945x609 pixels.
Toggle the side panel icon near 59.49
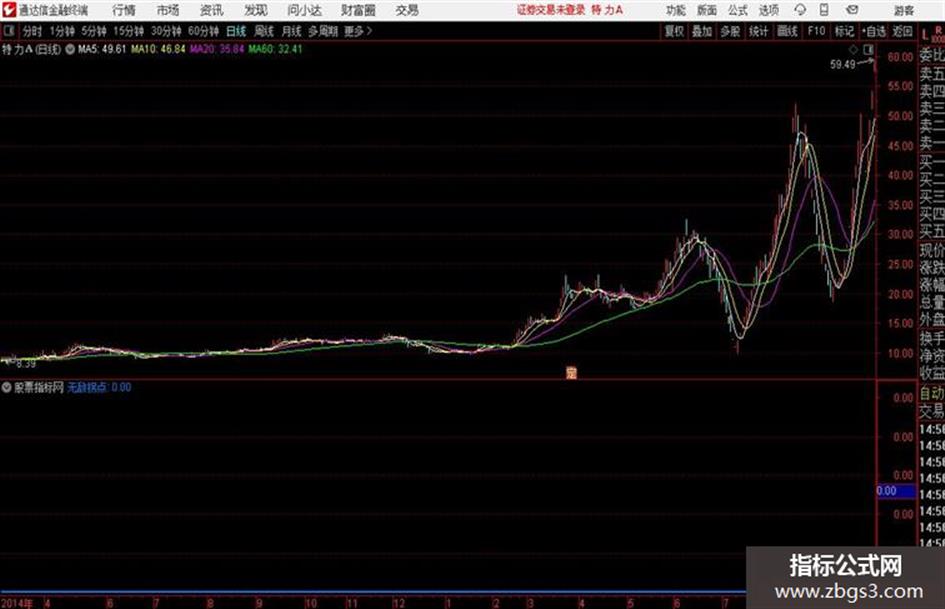click(x=868, y=49)
